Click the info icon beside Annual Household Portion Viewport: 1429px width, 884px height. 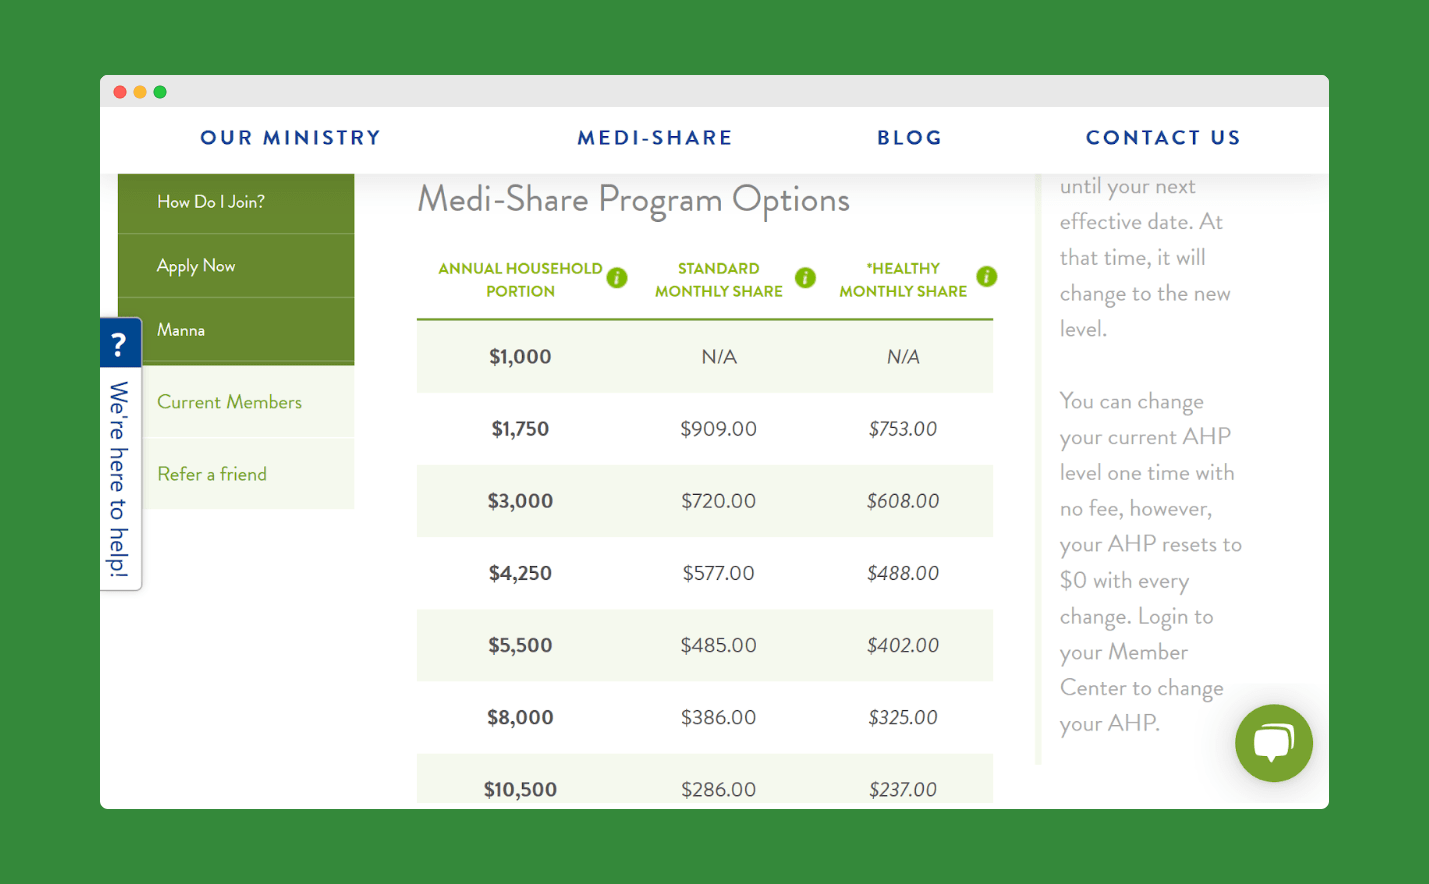click(617, 278)
